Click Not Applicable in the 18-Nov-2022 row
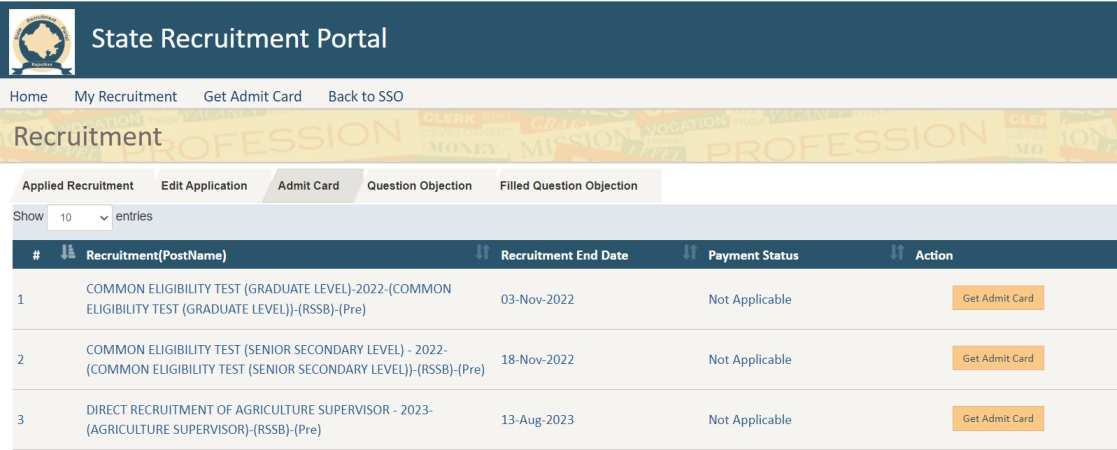1117x450 pixels. click(x=749, y=360)
